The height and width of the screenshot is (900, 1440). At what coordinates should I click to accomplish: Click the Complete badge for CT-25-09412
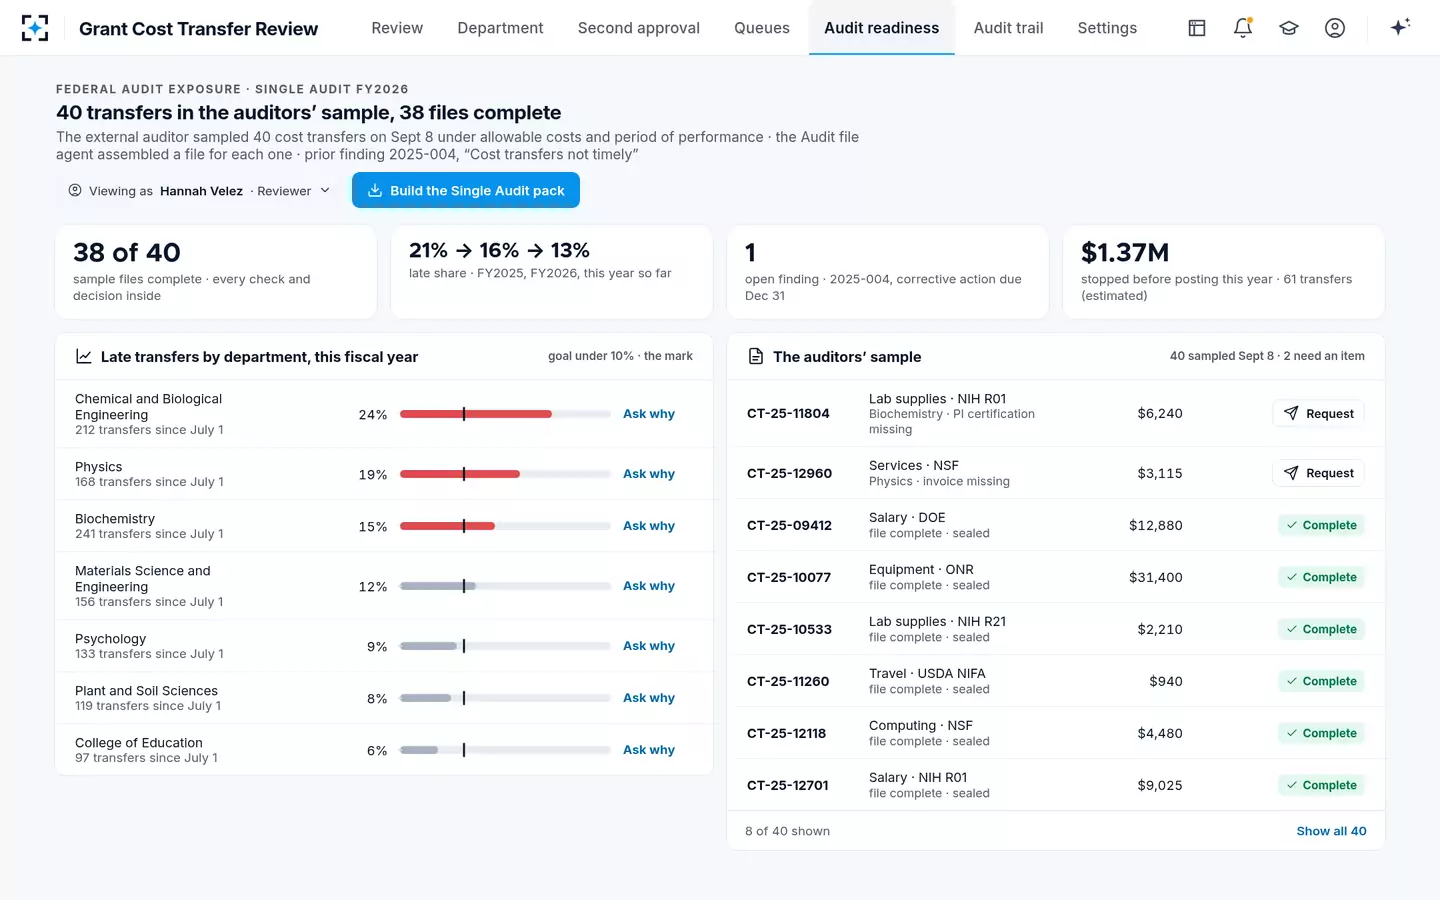[x=1321, y=525]
